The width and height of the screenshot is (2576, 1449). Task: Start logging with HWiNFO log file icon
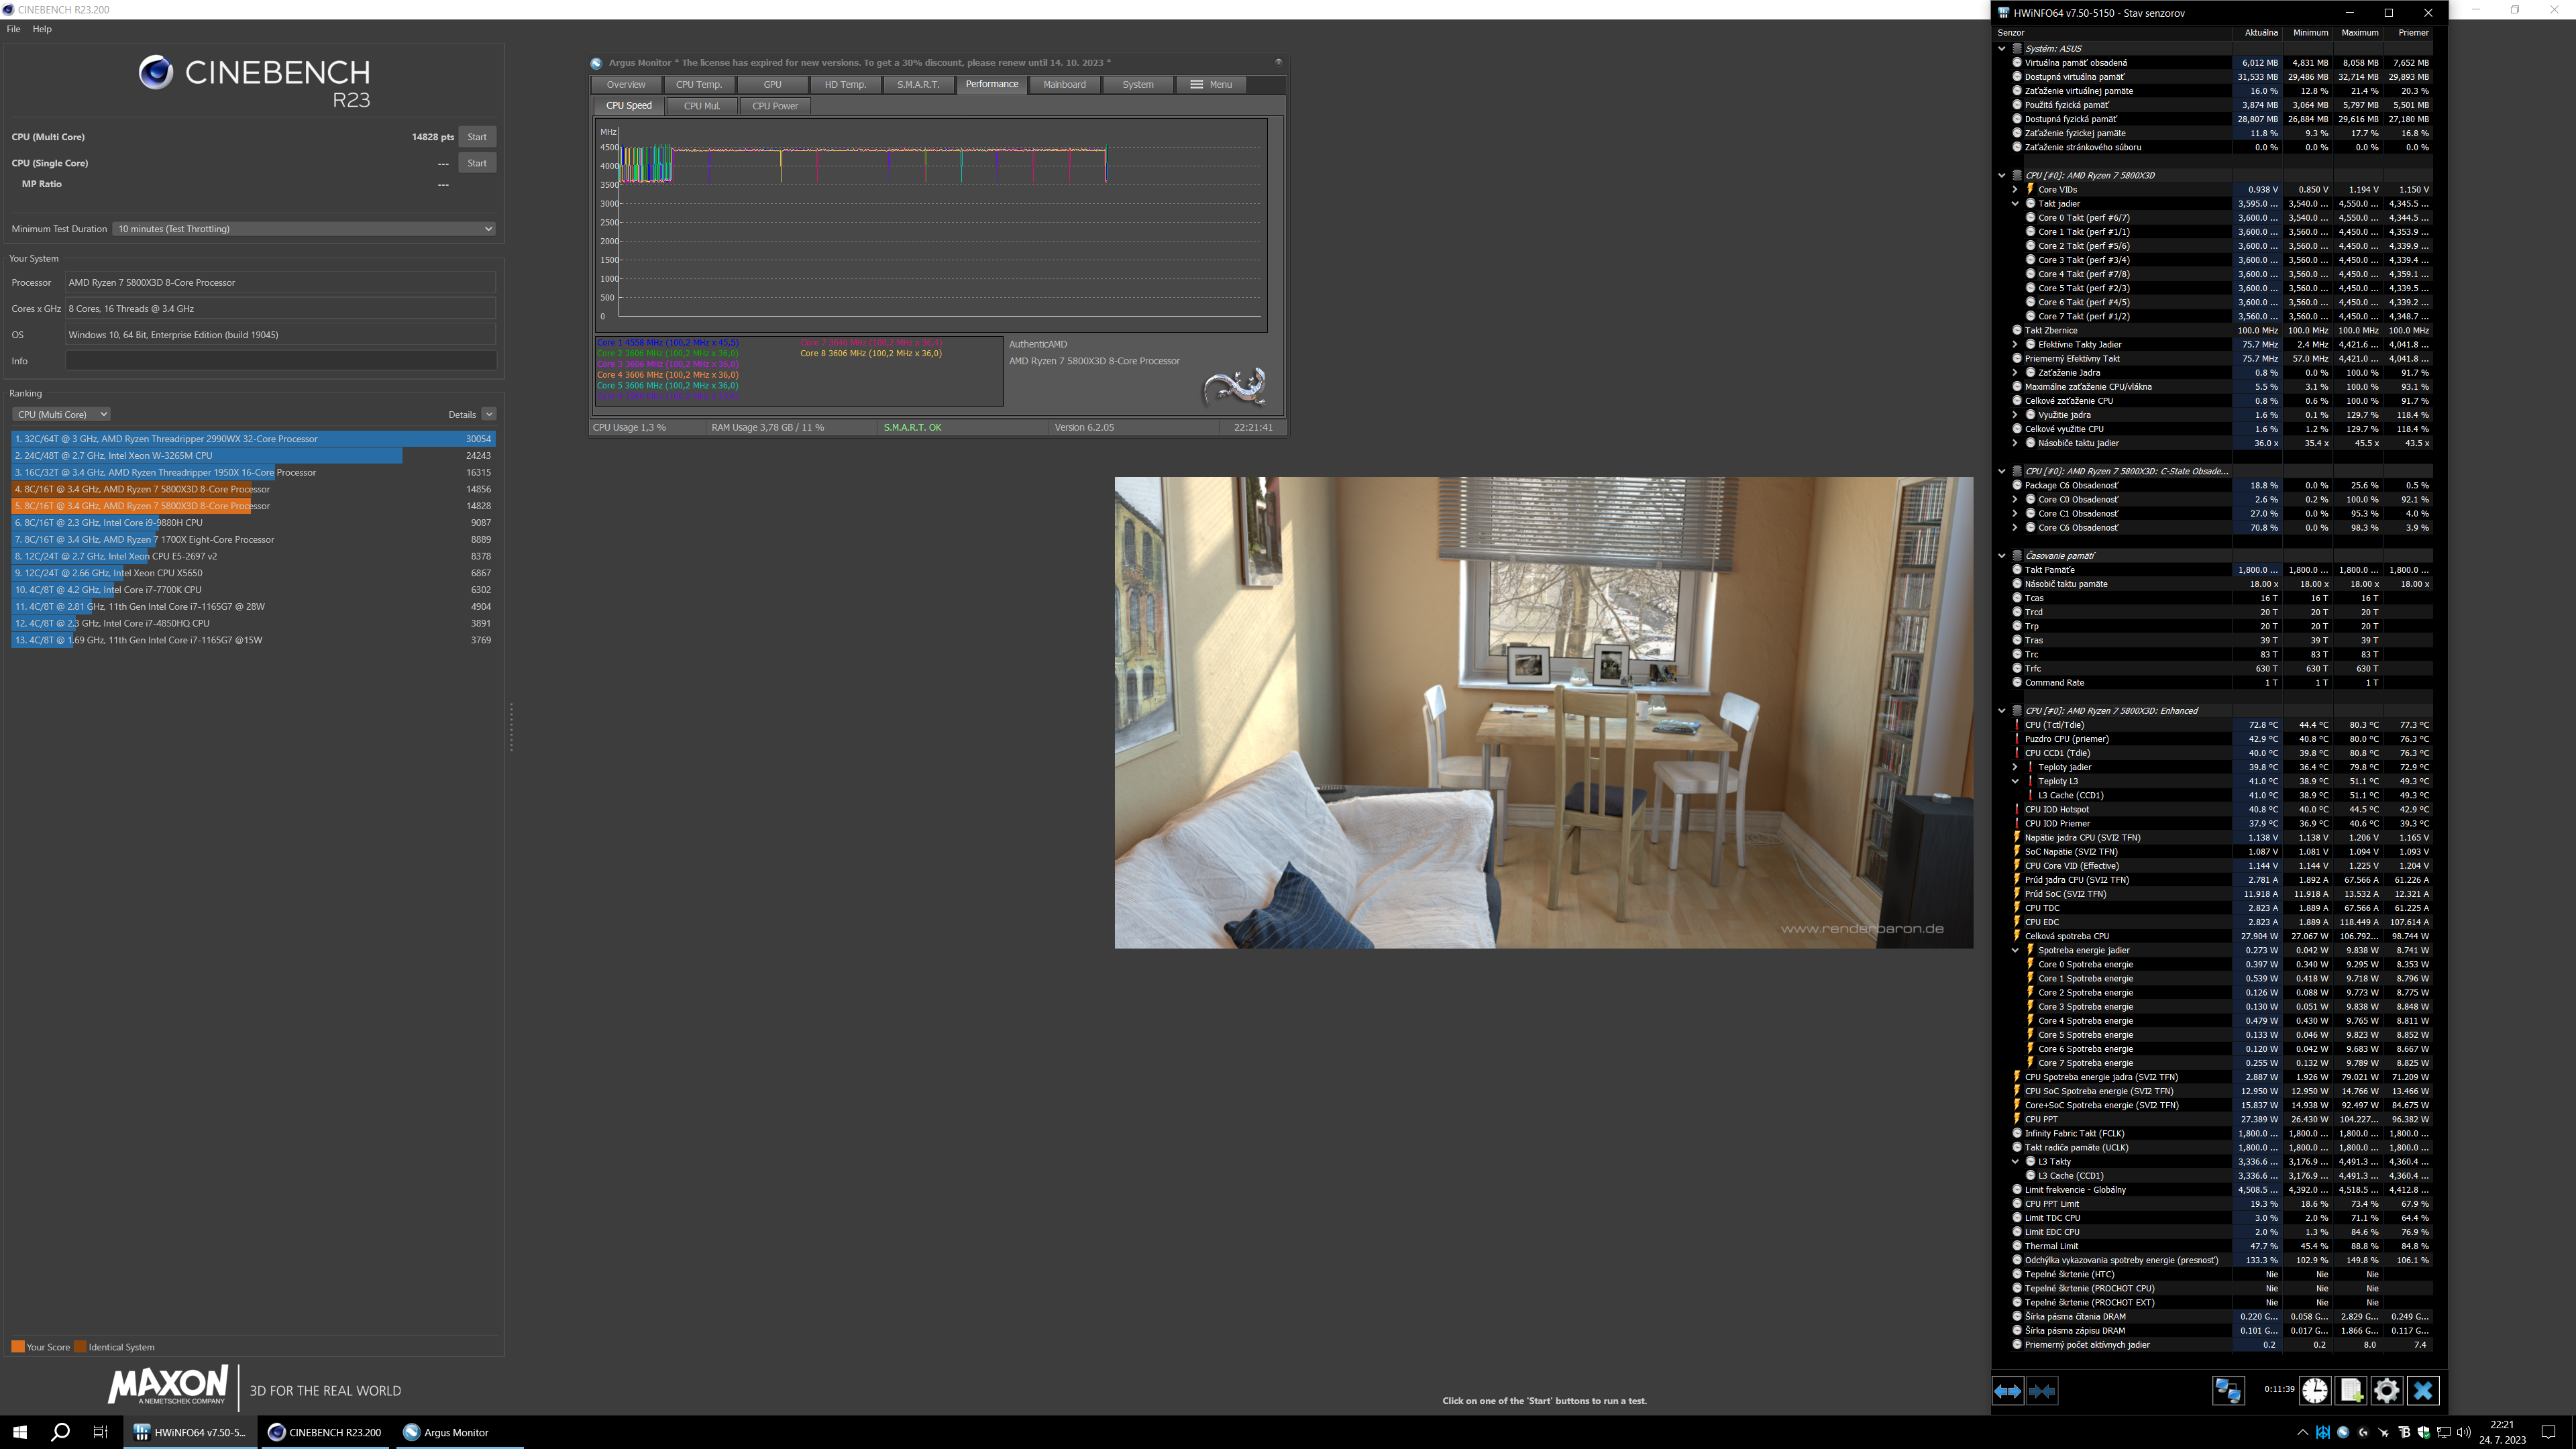coord(2351,1391)
